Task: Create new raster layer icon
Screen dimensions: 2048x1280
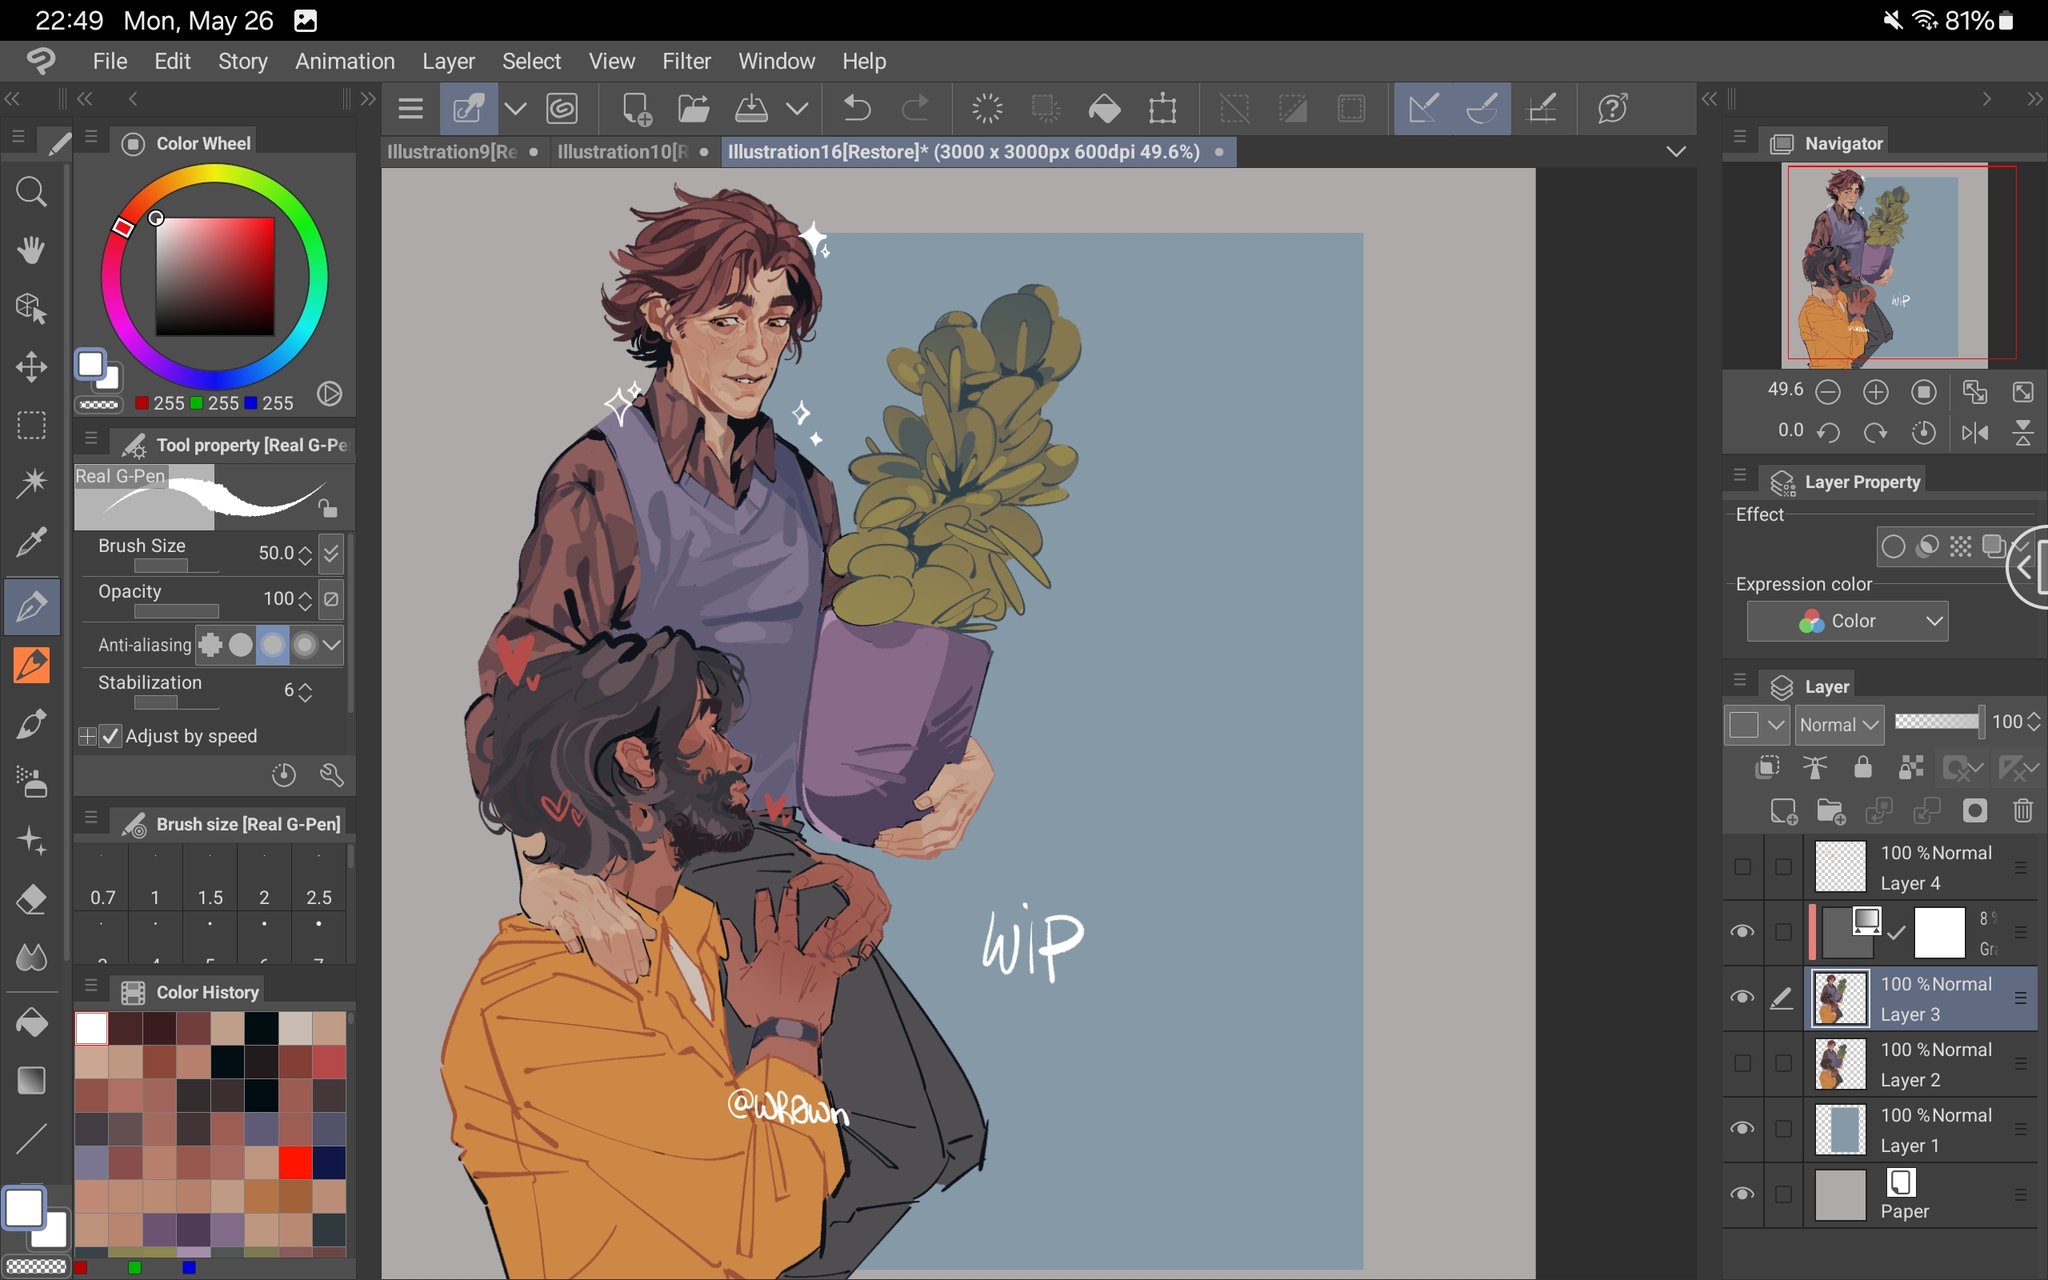Action: (x=1784, y=810)
